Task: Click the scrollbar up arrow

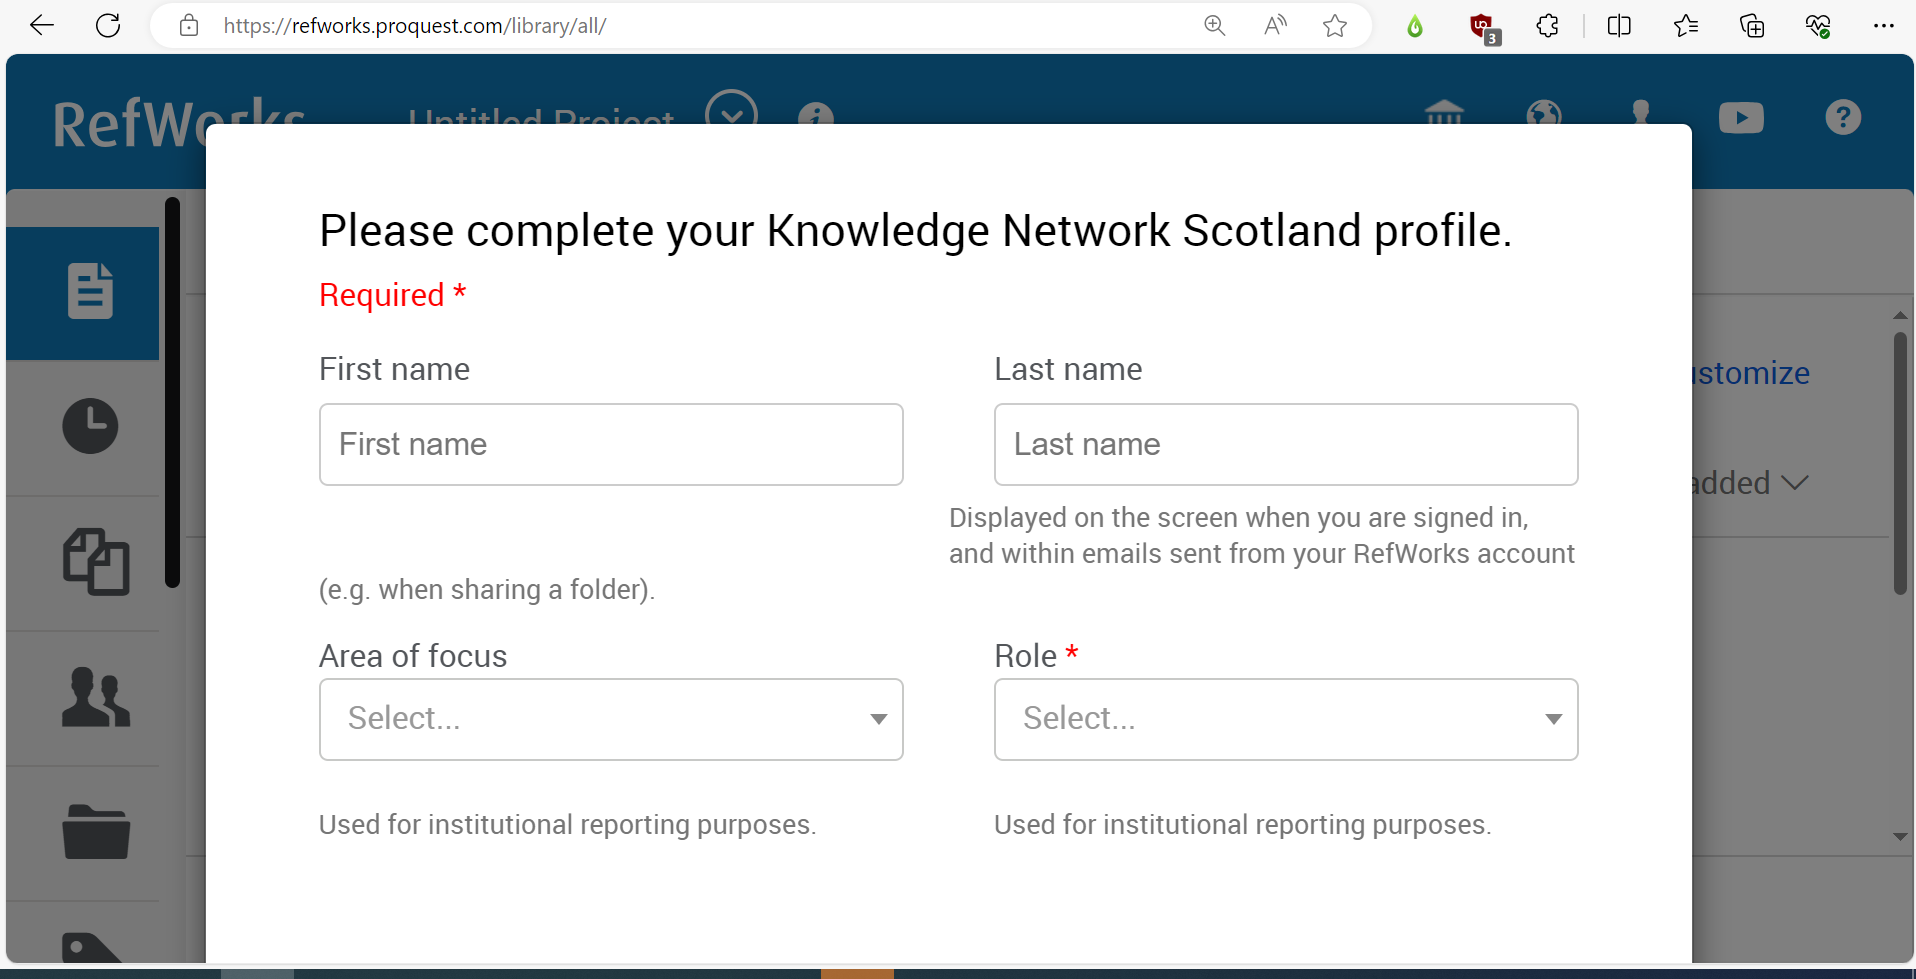Action: (1900, 316)
